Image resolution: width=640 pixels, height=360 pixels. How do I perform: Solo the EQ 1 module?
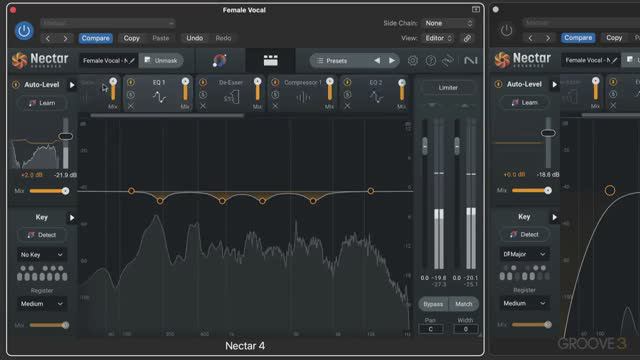[x=131, y=95]
